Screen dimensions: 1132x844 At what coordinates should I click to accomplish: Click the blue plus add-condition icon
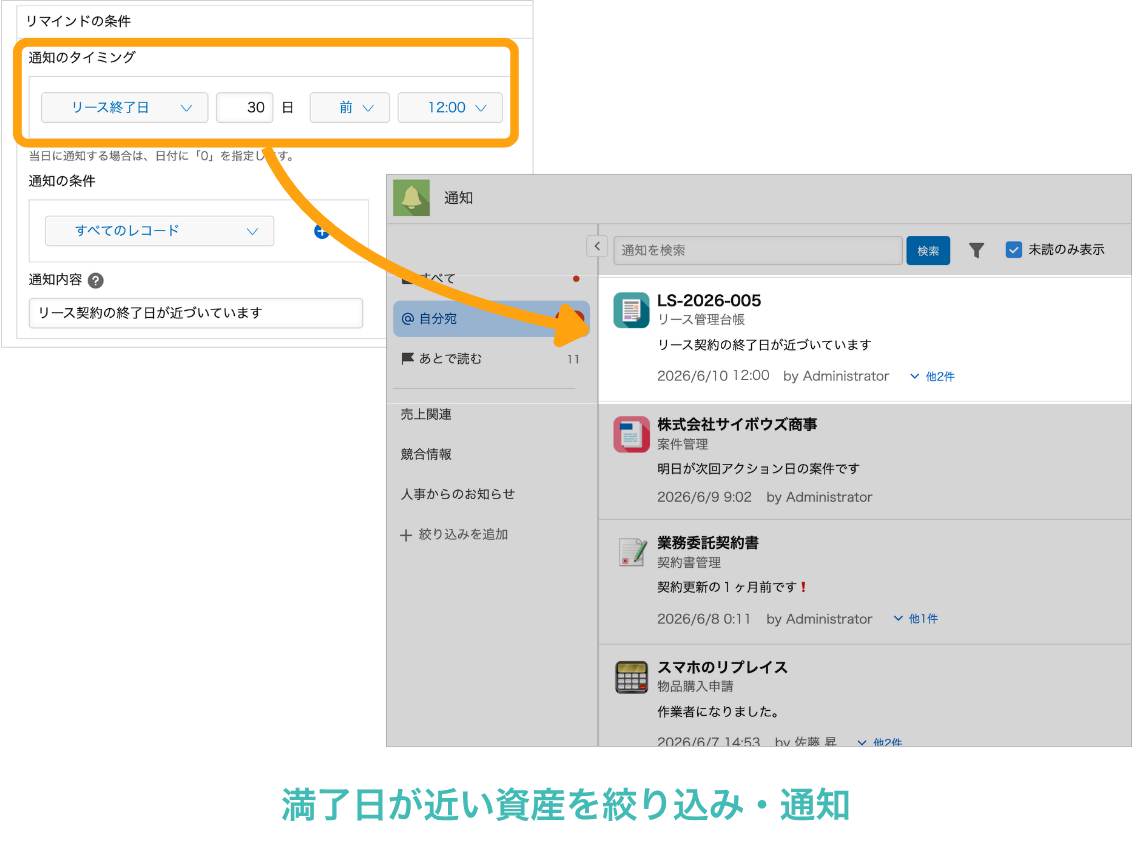click(321, 232)
